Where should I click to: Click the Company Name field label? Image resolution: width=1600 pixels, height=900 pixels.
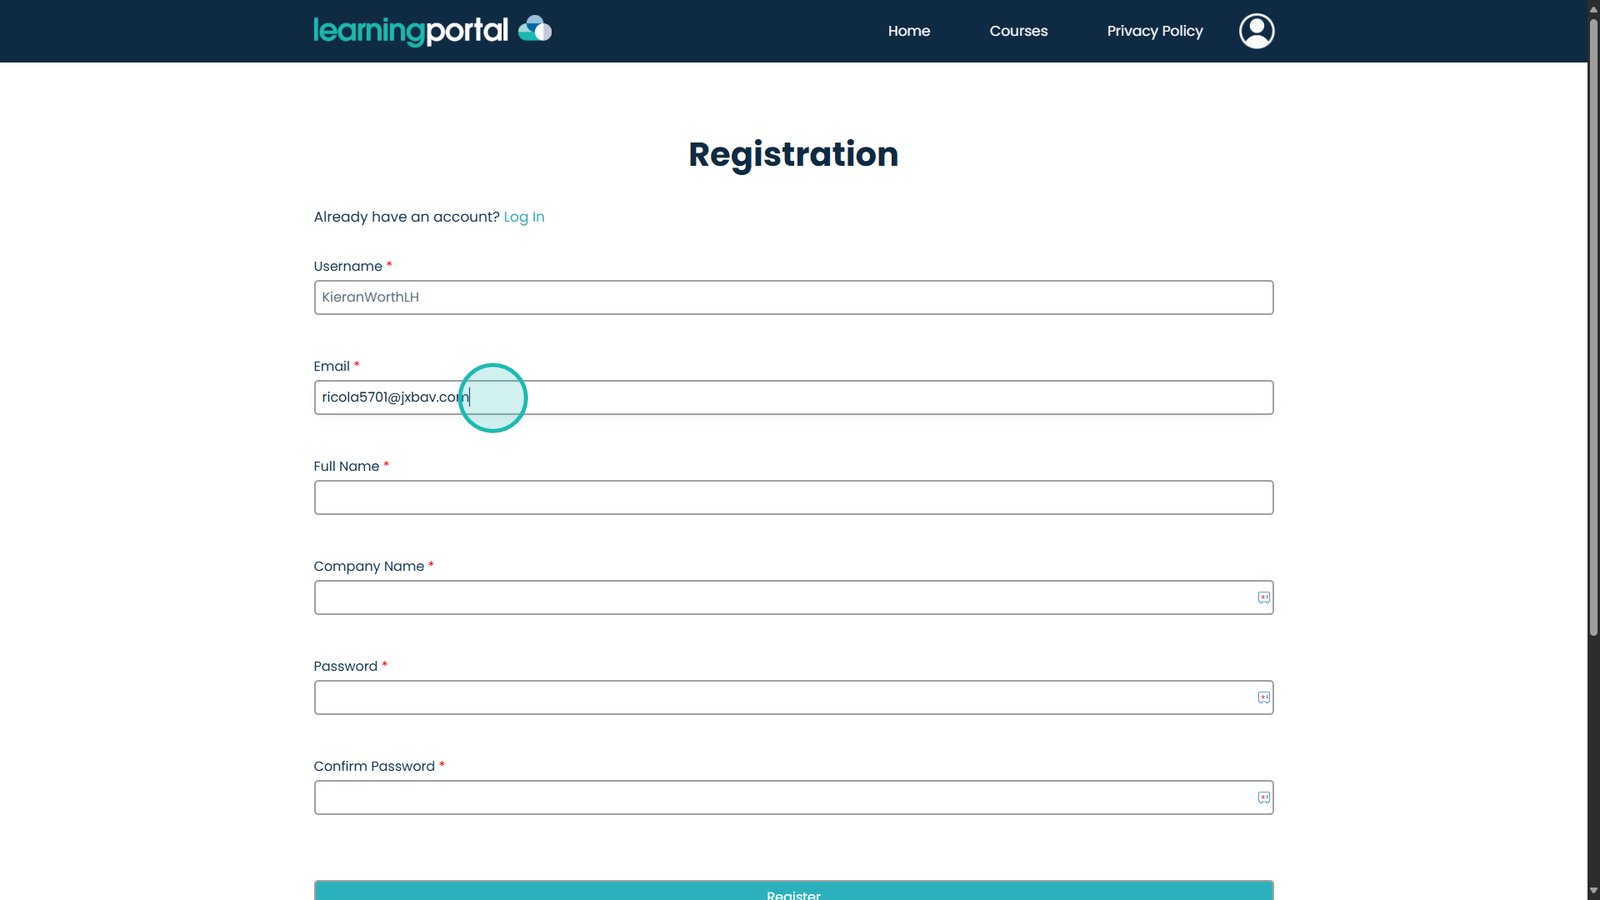point(369,566)
